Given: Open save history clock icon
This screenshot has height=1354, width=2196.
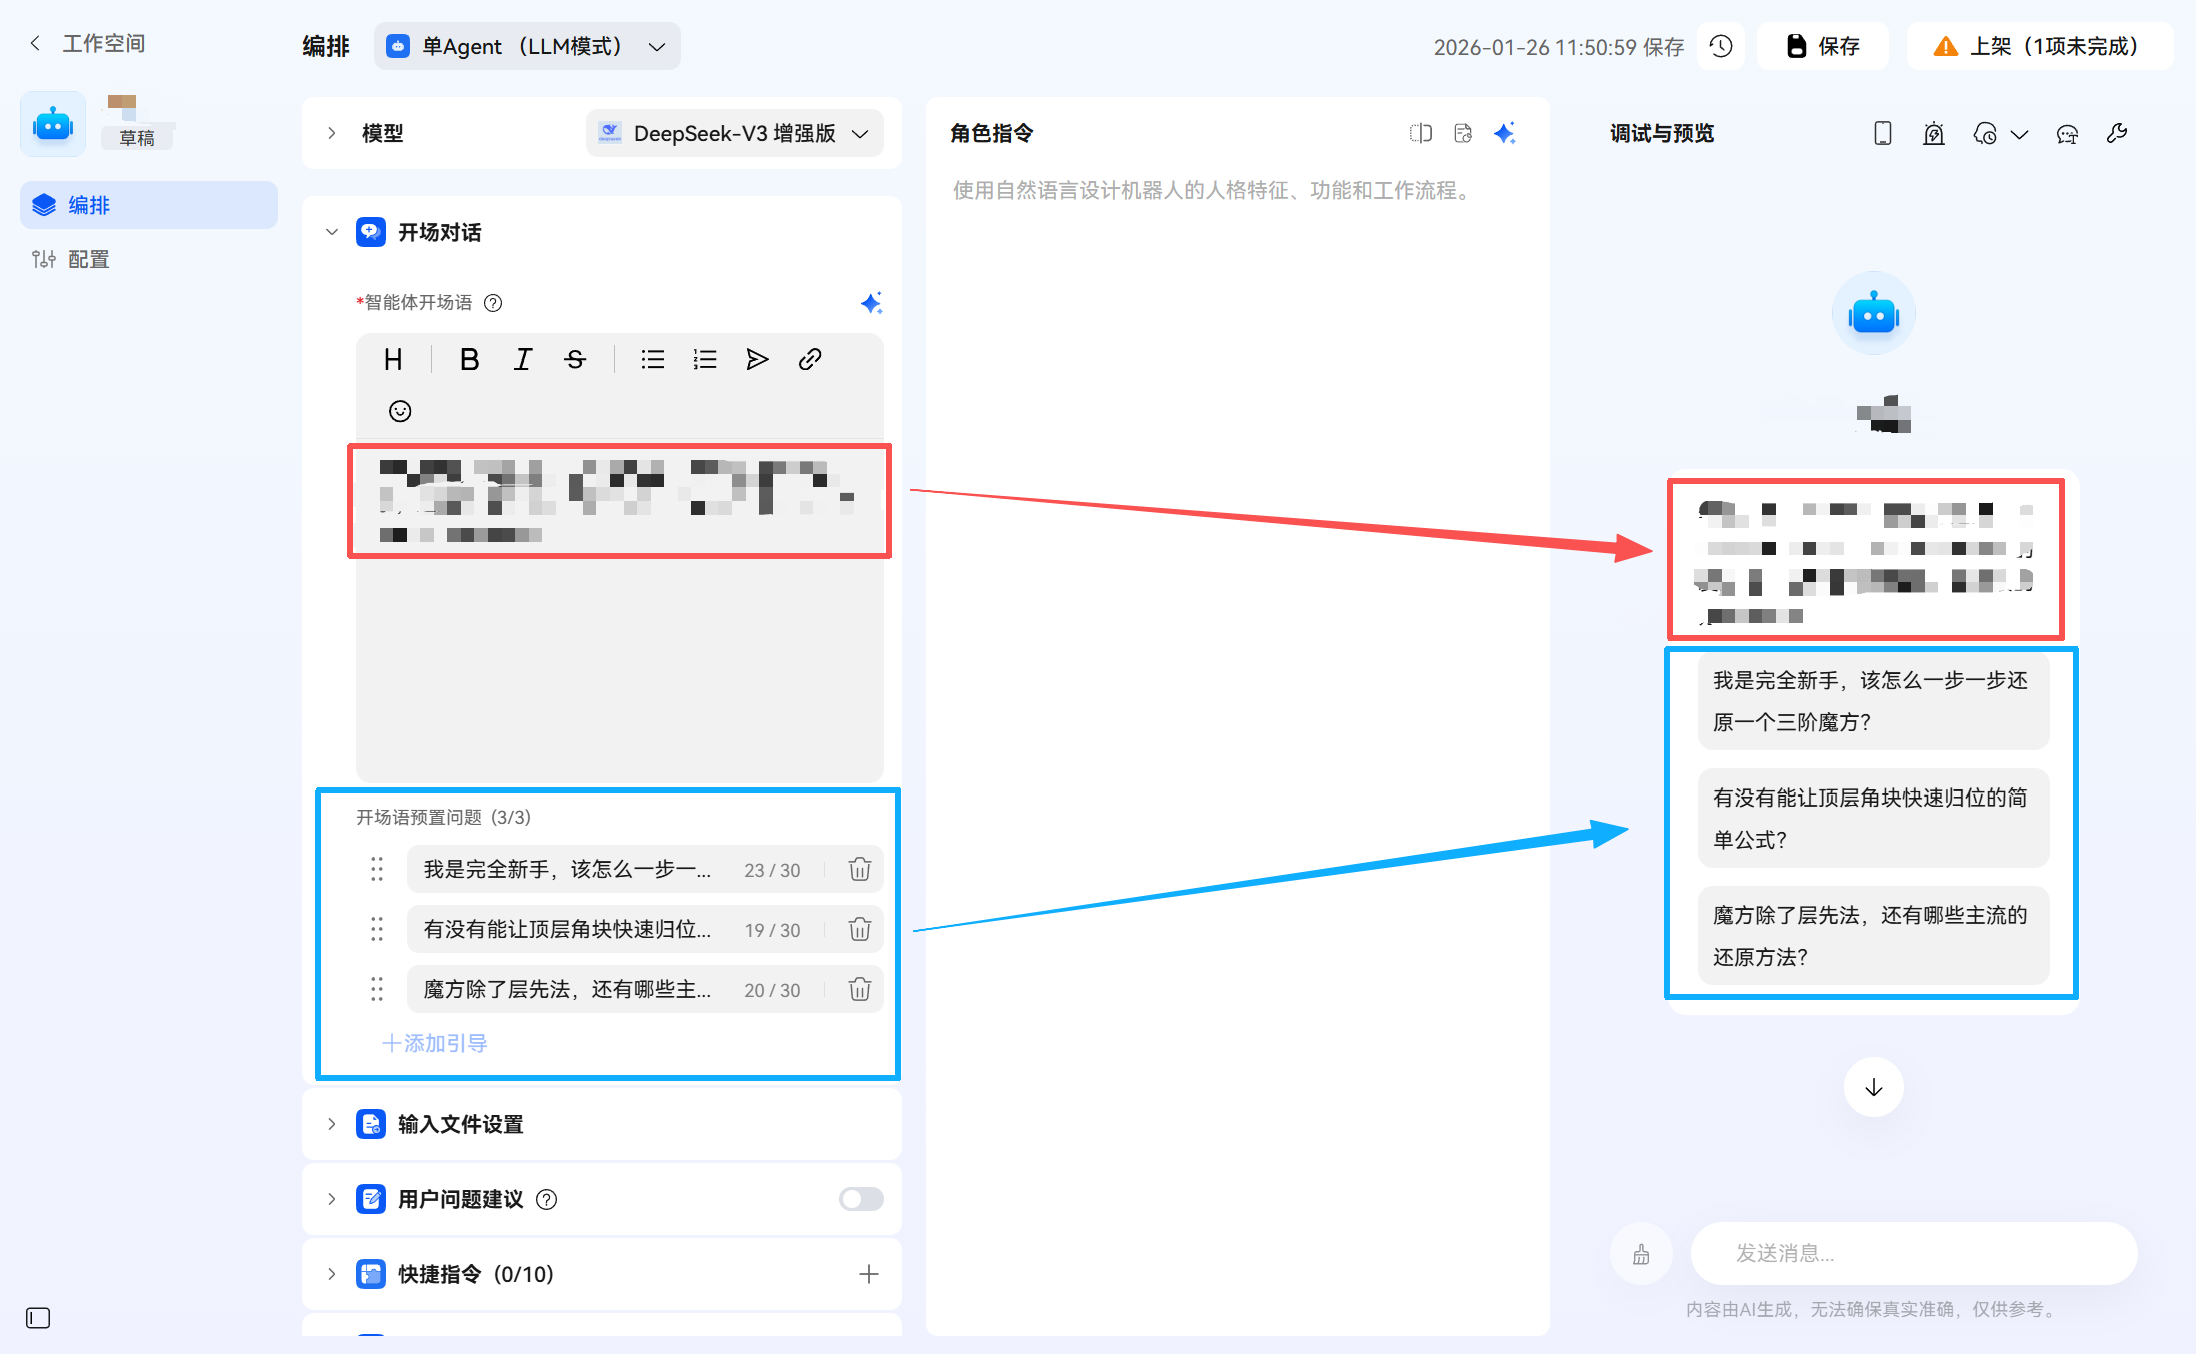Looking at the screenshot, I should (1721, 46).
